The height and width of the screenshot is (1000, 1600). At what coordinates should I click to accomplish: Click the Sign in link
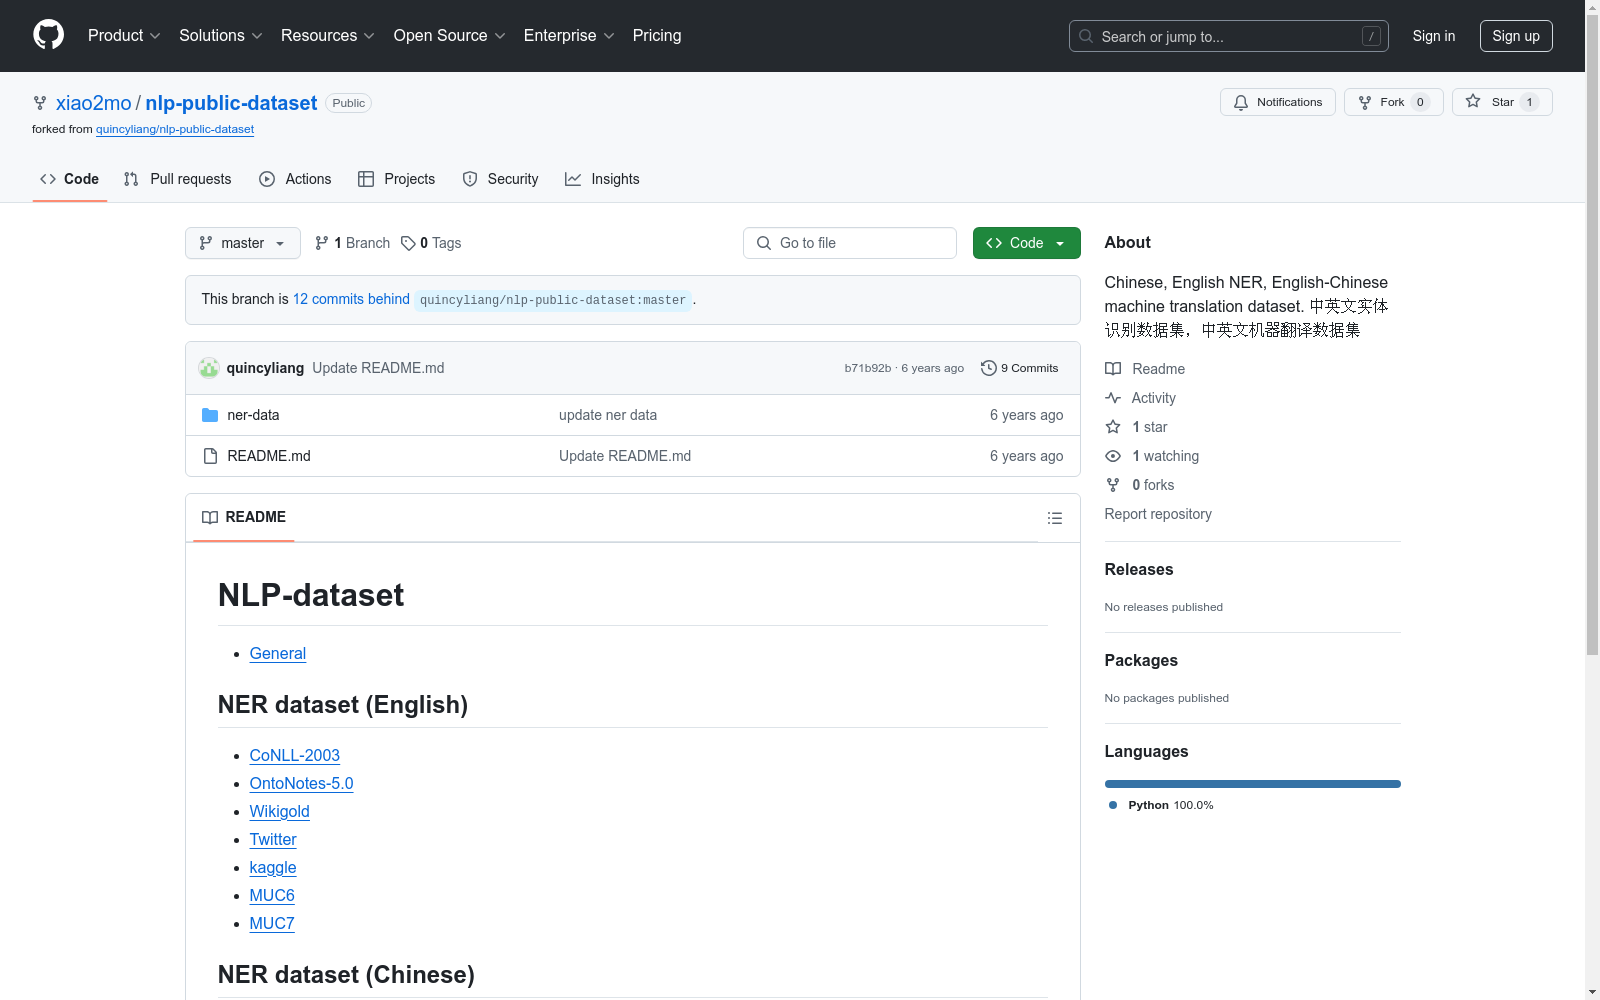1434,36
